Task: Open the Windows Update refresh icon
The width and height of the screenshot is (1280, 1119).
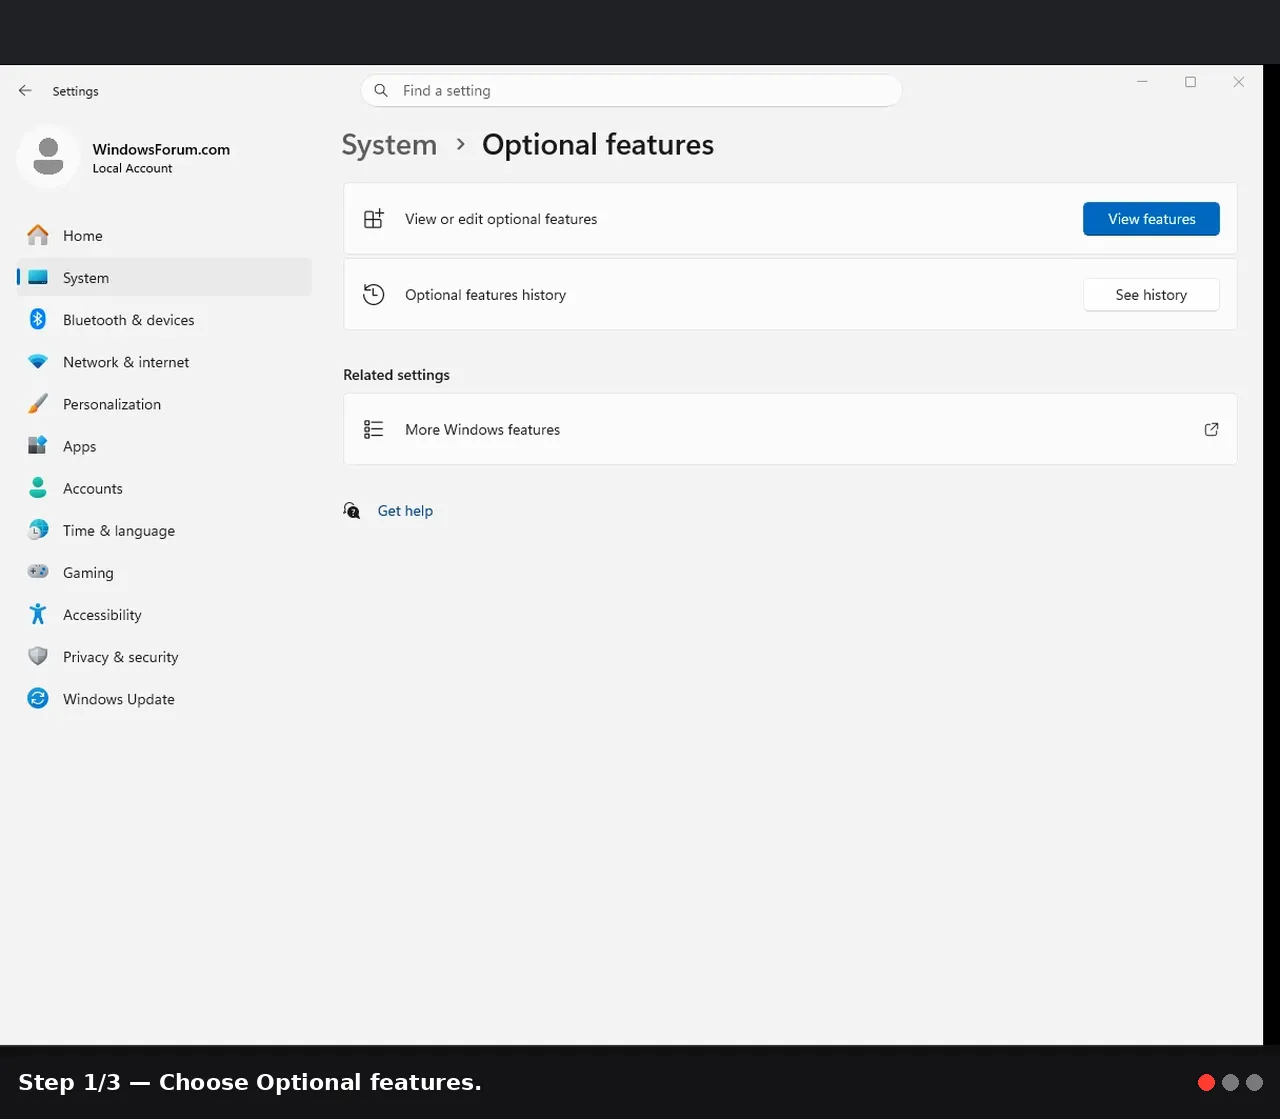Action: pos(38,698)
